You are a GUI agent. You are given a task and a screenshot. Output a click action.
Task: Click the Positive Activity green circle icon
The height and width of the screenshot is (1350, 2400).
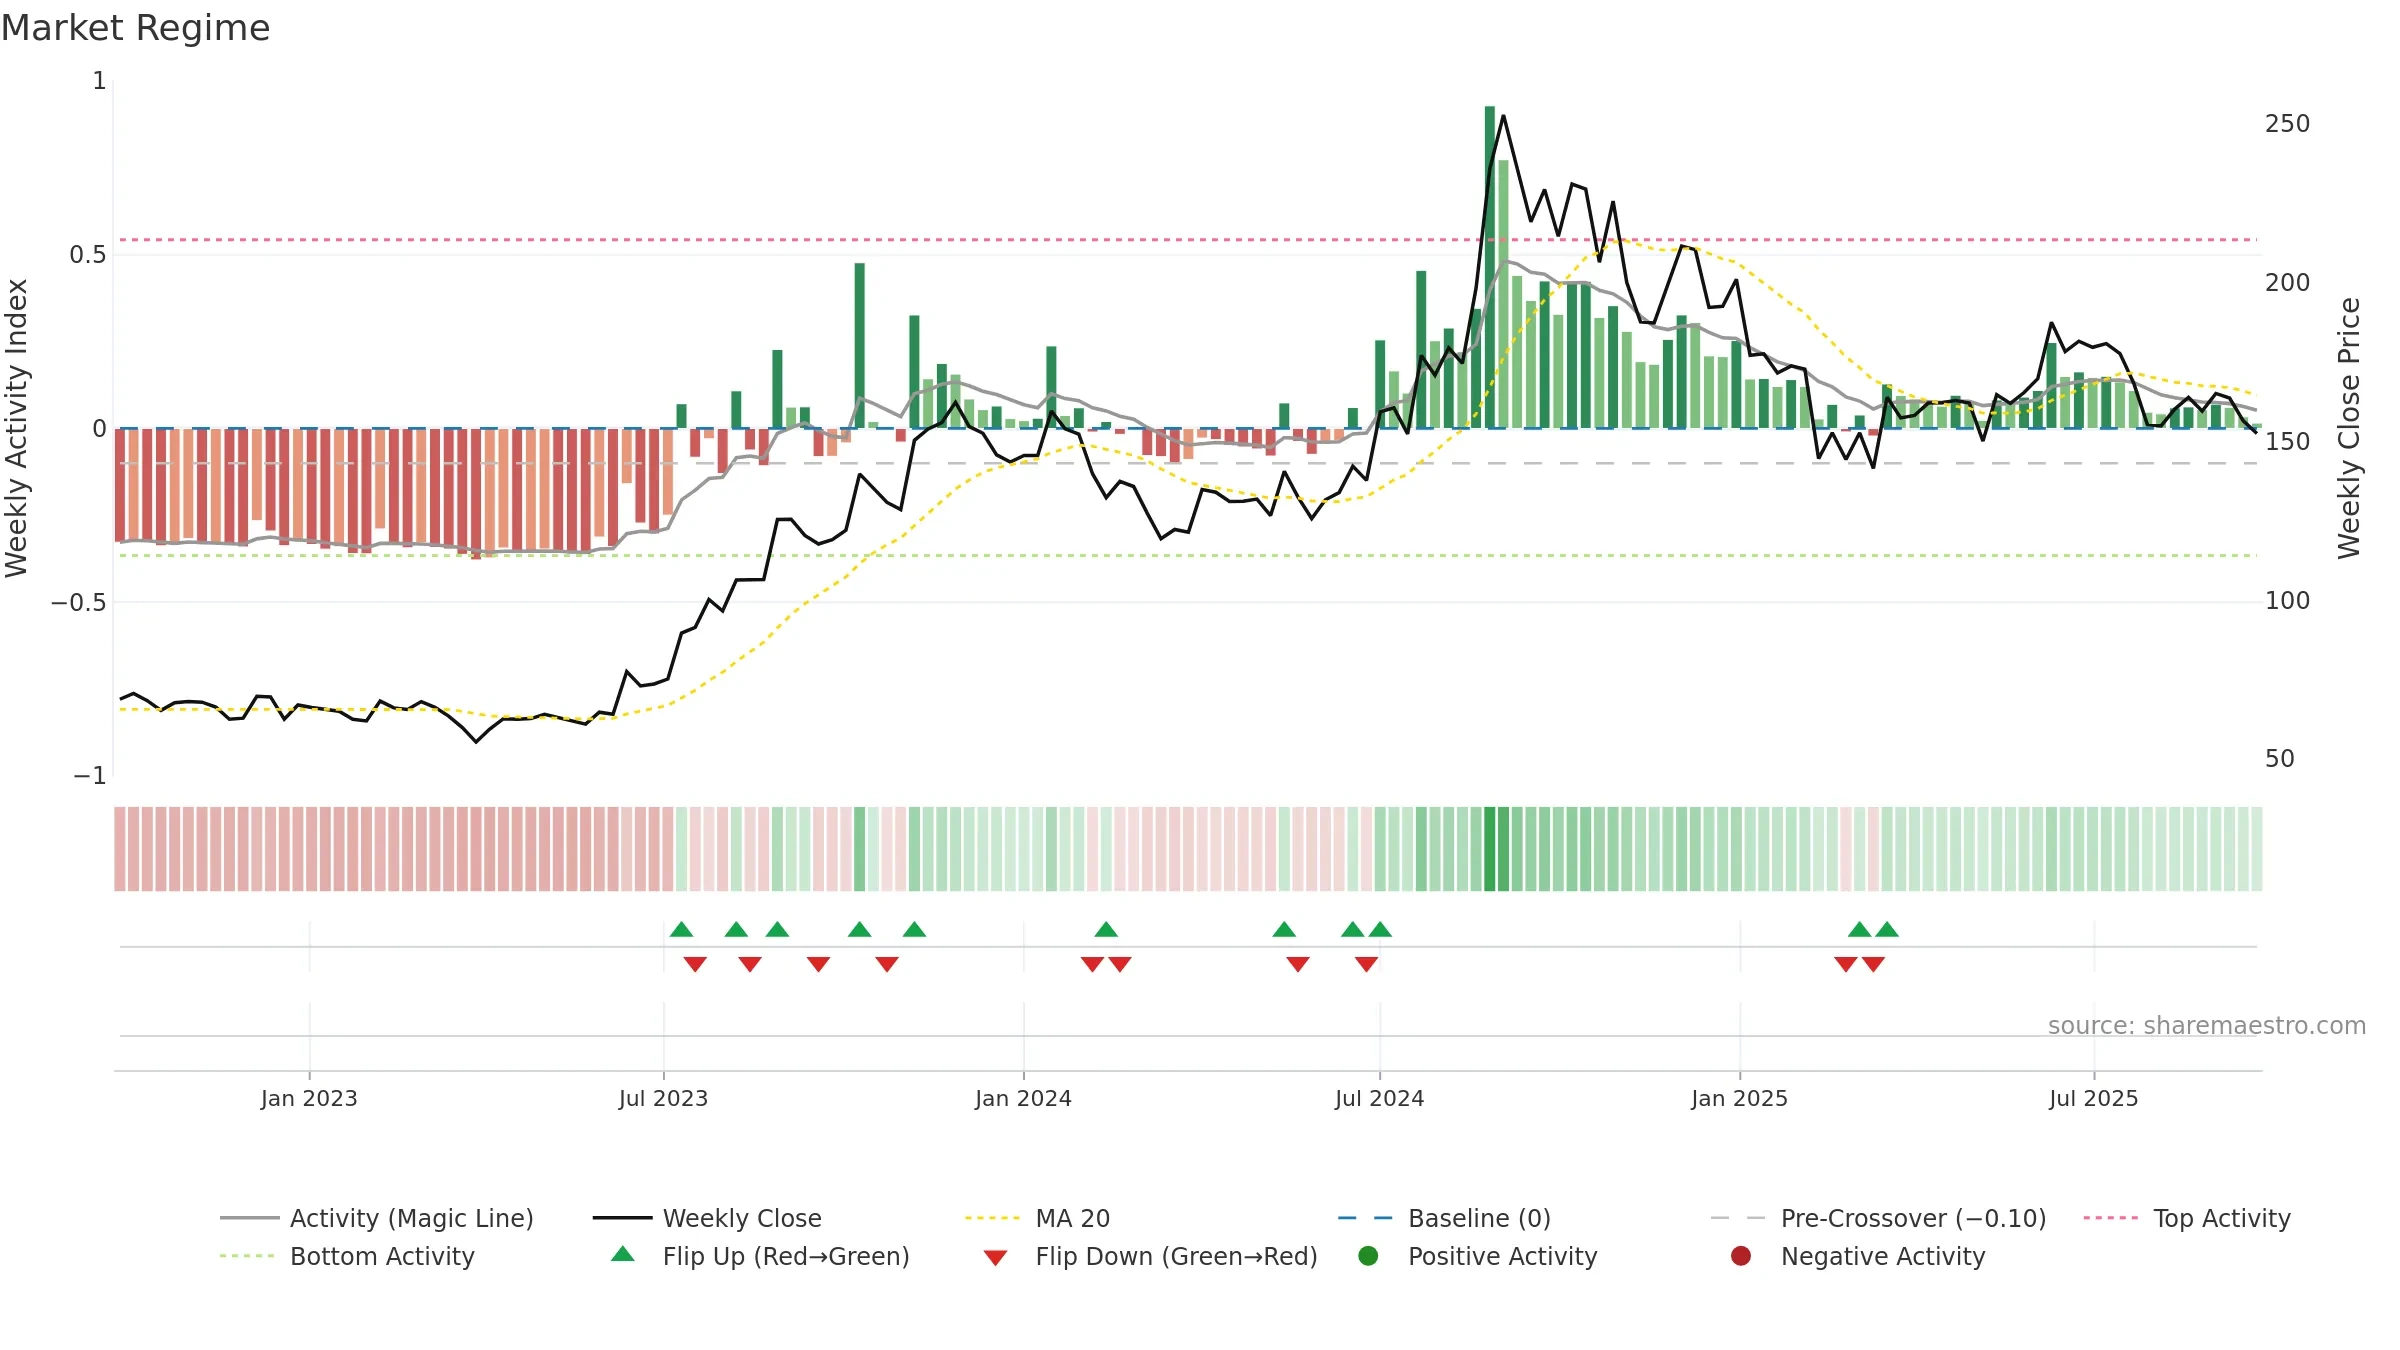(x=1368, y=1256)
